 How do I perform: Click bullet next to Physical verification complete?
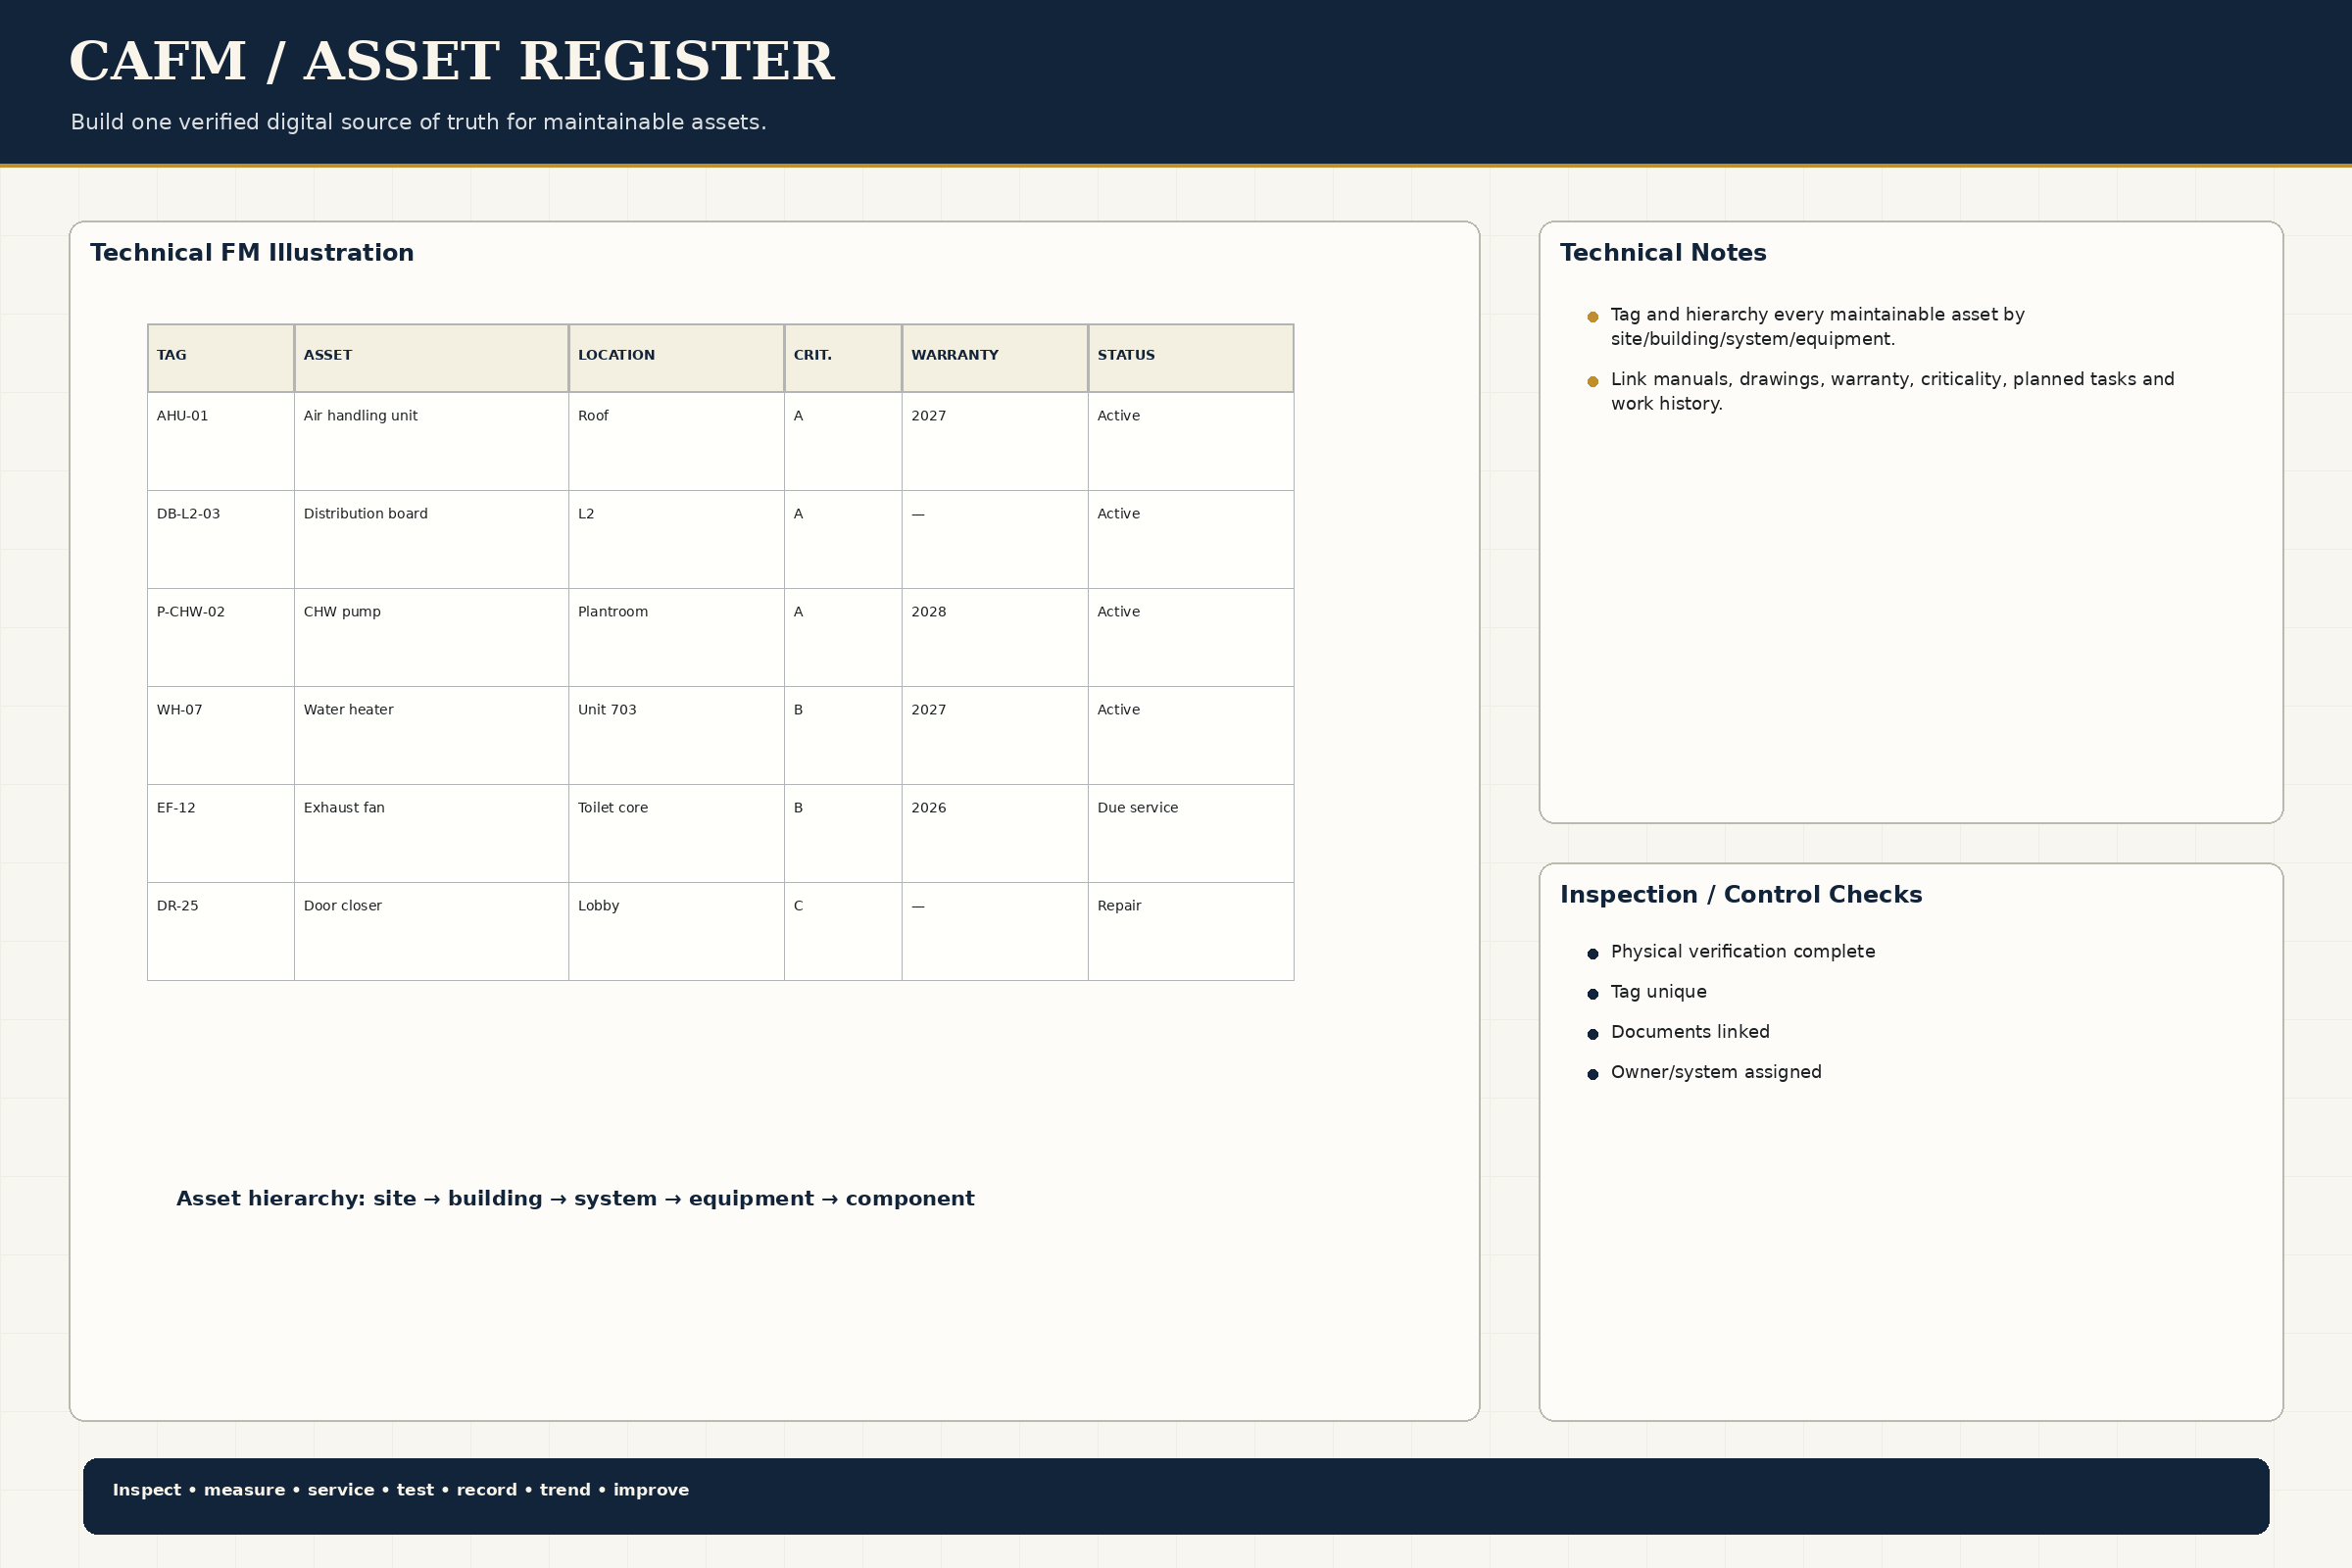tap(1593, 954)
